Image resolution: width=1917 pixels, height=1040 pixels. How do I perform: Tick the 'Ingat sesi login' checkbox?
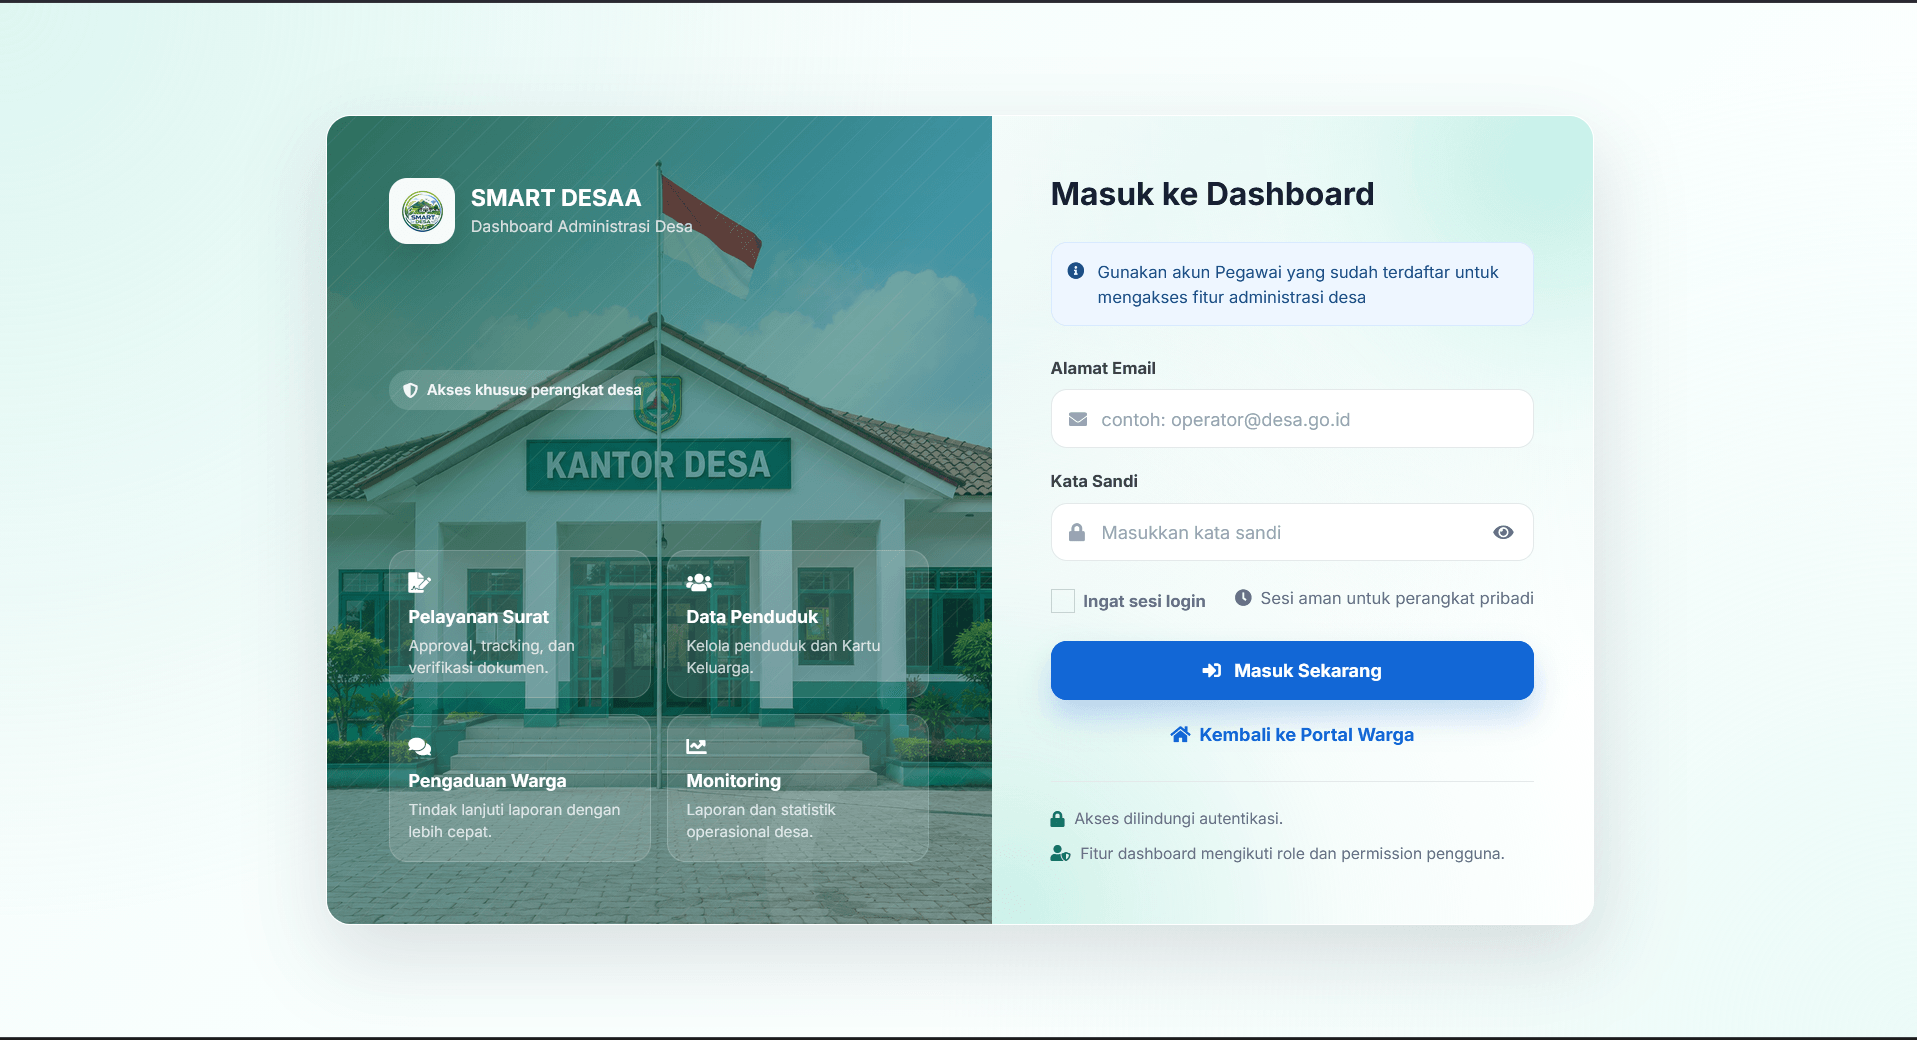pyautogui.click(x=1063, y=601)
